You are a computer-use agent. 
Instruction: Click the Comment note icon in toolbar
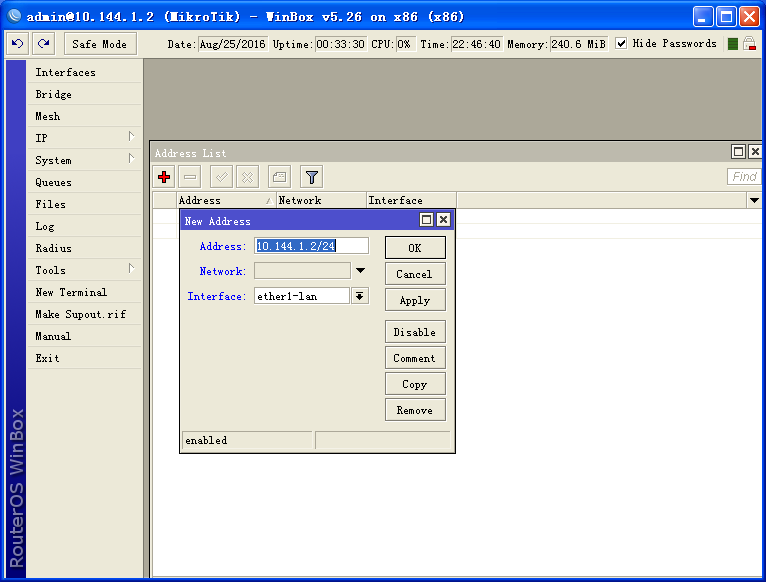click(279, 177)
